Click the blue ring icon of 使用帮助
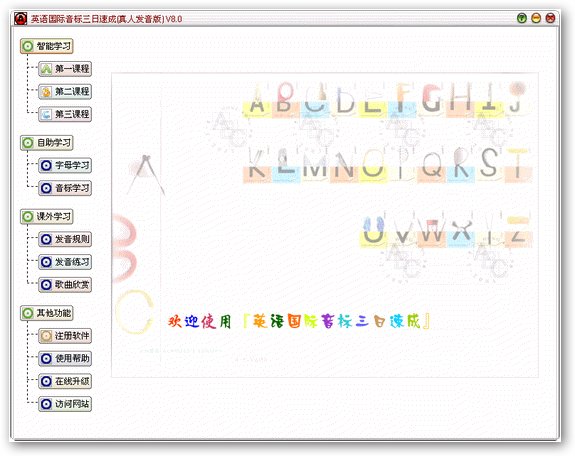Image resolution: width=575 pixels, height=456 pixels. [x=46, y=358]
